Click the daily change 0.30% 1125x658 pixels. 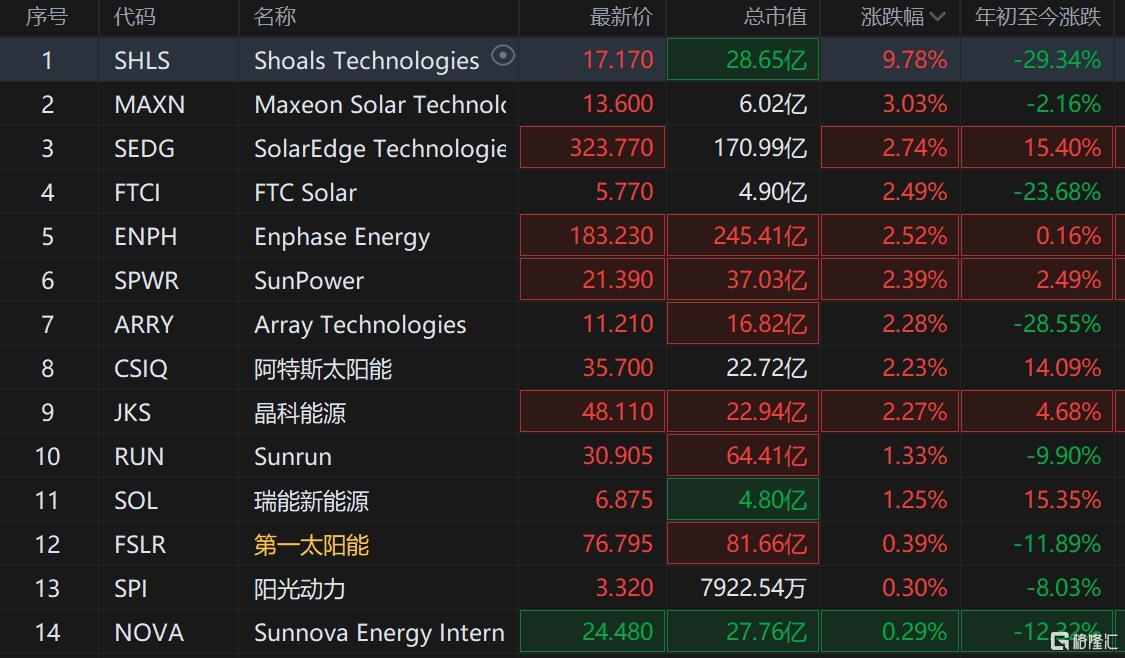915,588
